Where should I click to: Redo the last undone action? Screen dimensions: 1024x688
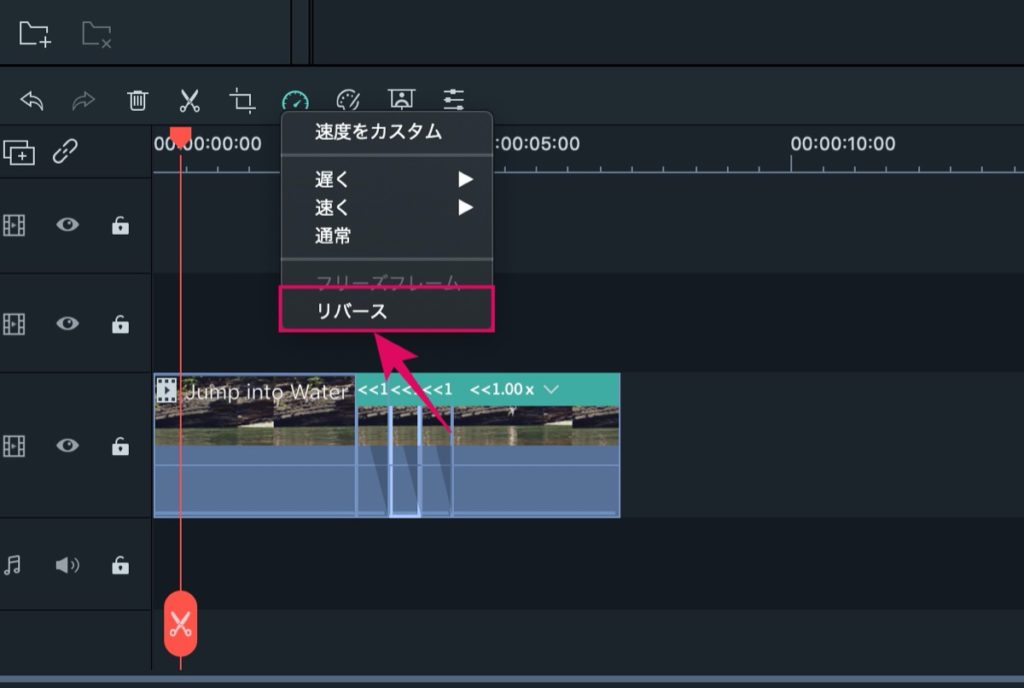83,101
